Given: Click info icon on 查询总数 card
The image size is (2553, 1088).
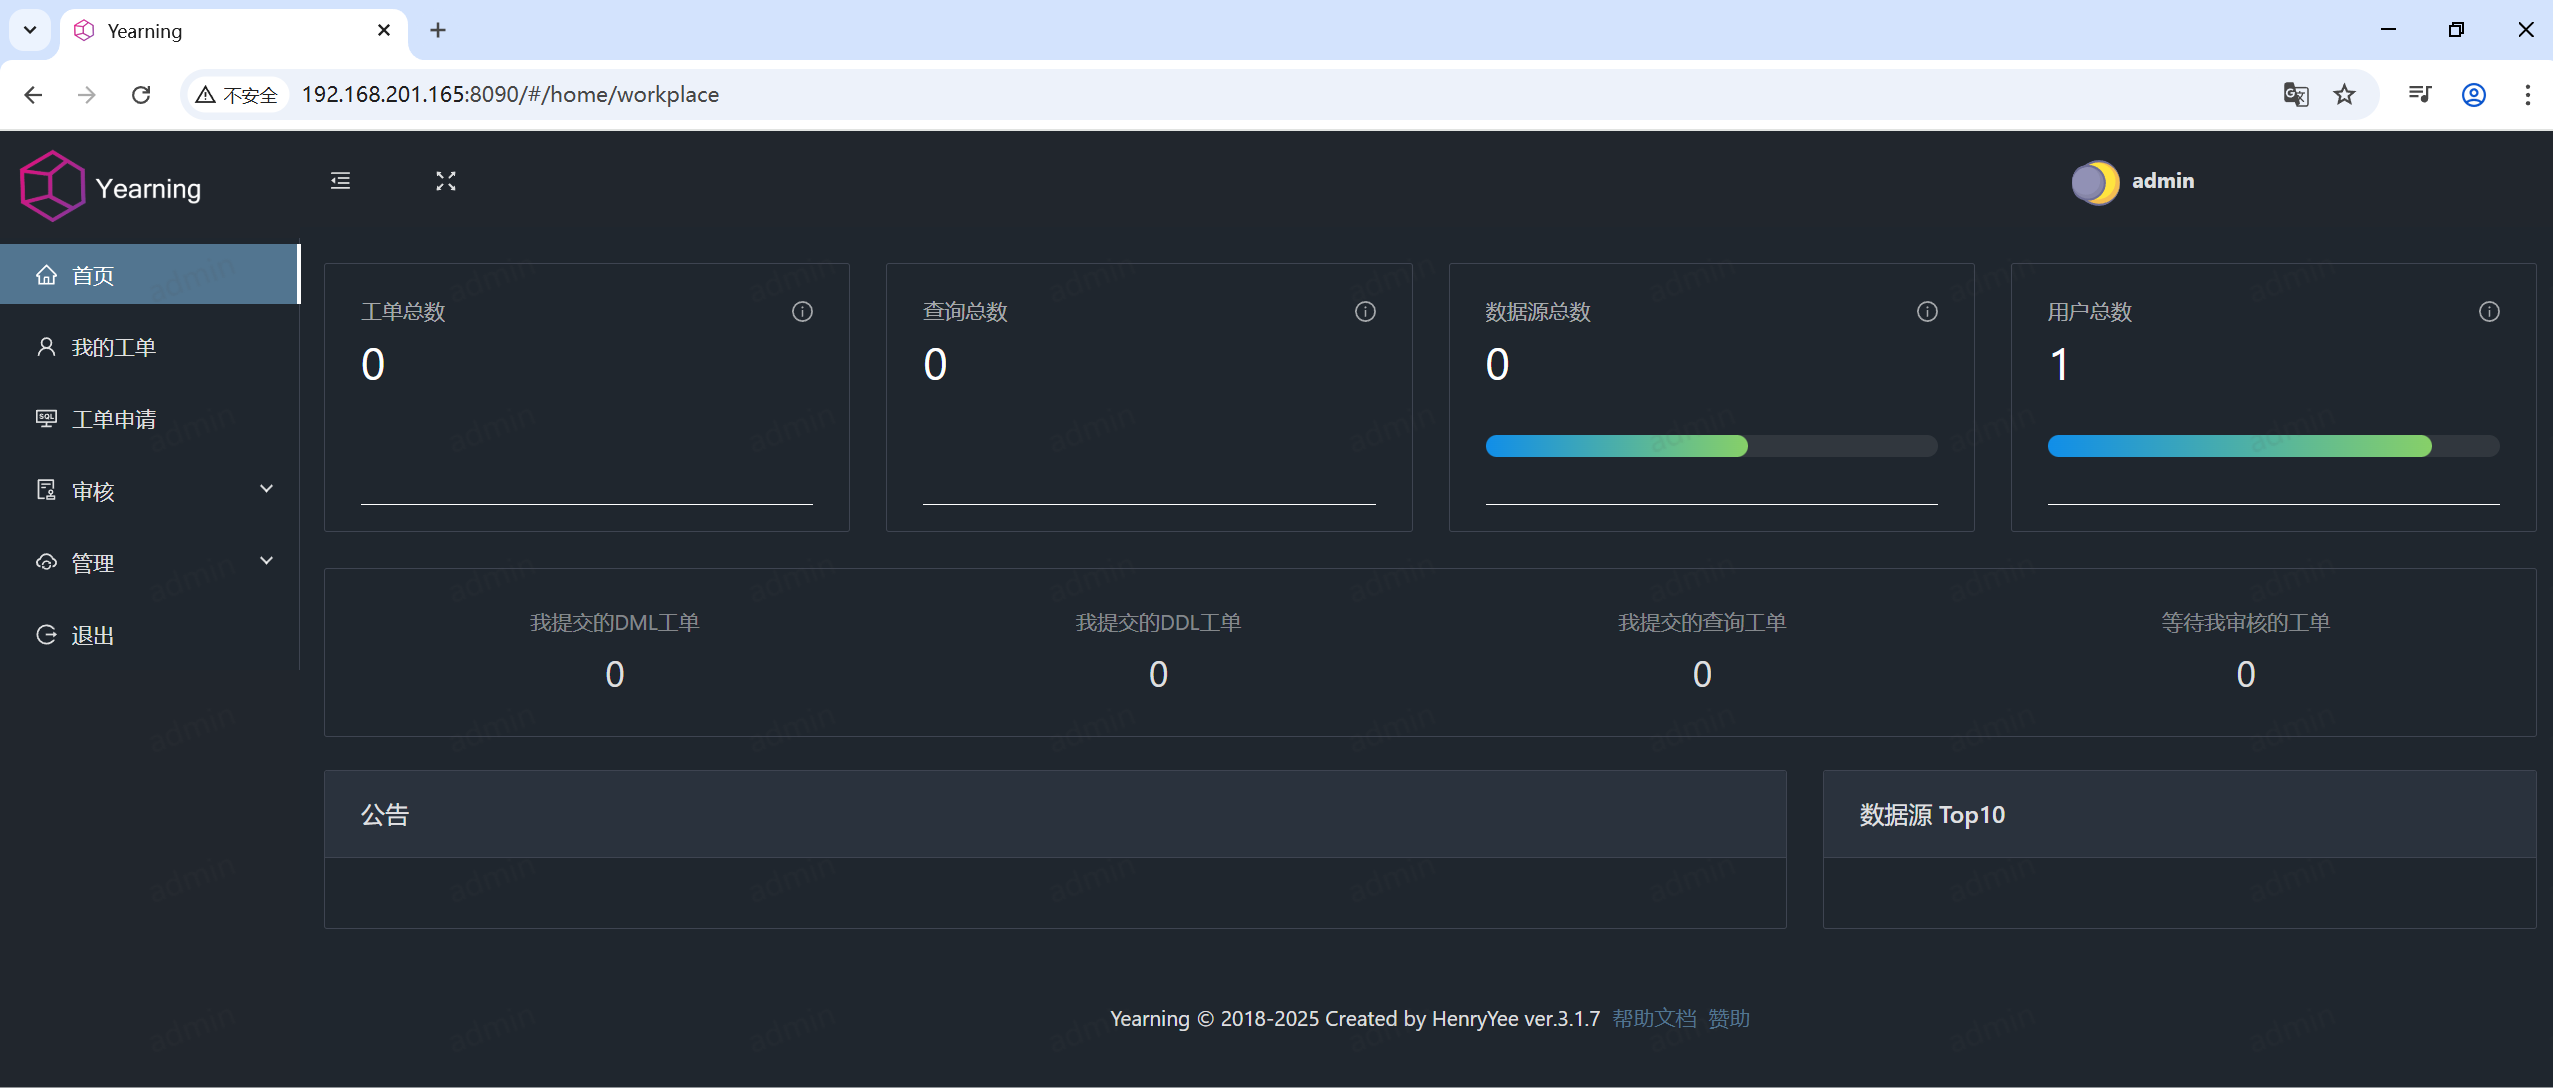Looking at the screenshot, I should pyautogui.click(x=1365, y=312).
